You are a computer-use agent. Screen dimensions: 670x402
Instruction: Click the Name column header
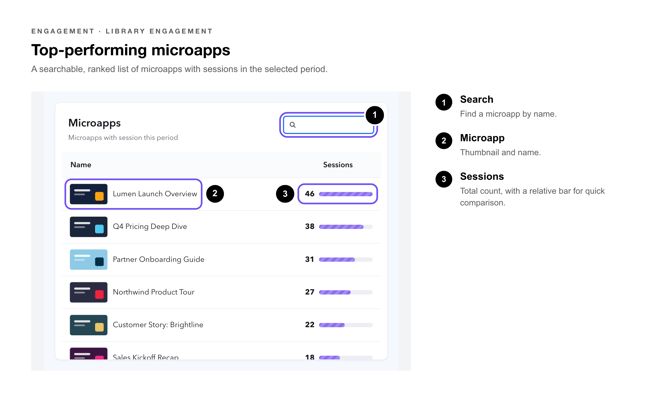pyautogui.click(x=81, y=165)
